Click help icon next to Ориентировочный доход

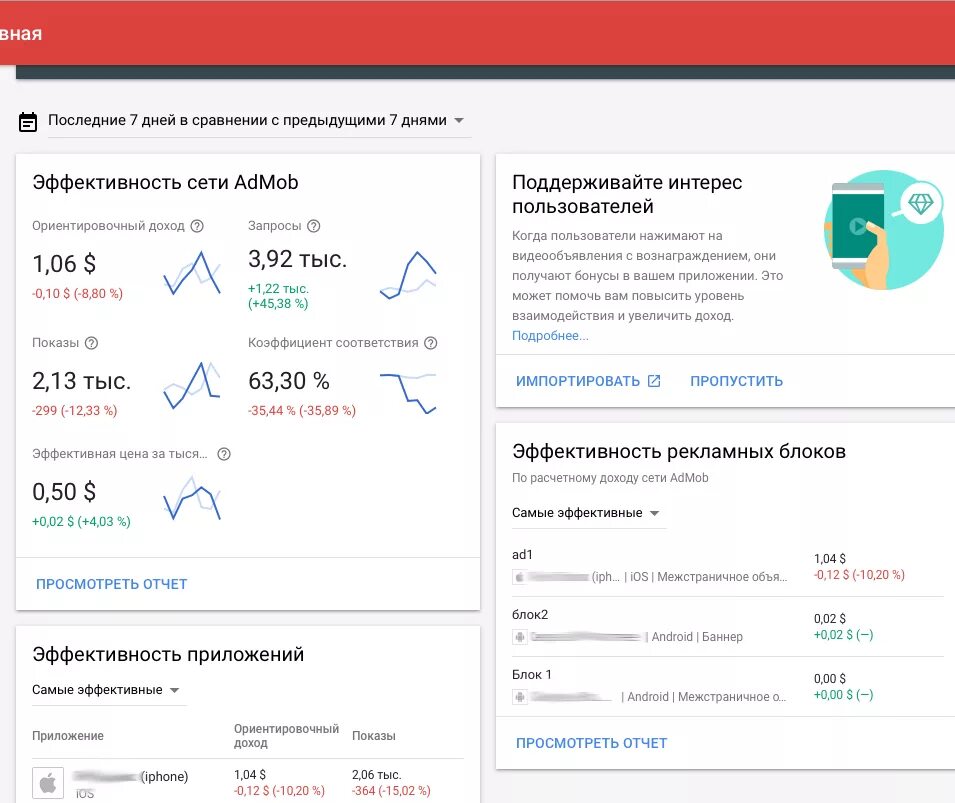197,226
